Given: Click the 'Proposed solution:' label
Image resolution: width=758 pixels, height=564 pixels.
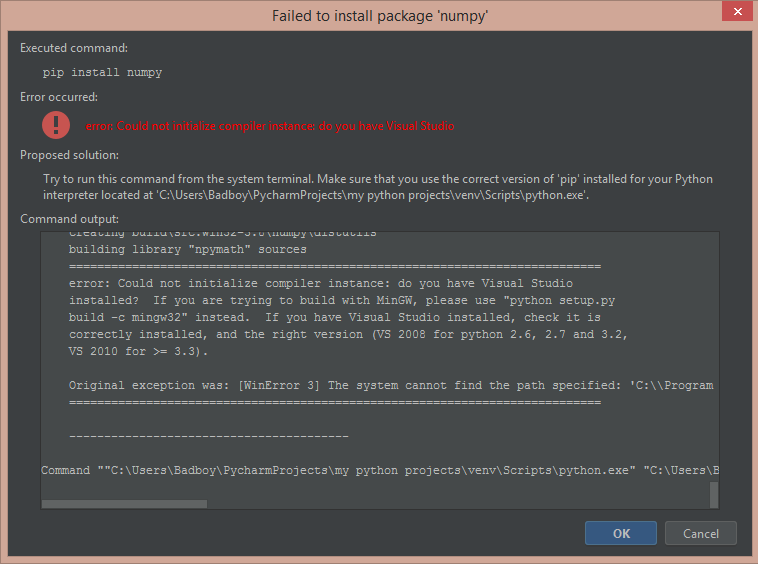Looking at the screenshot, I should pyautogui.click(x=69, y=155).
